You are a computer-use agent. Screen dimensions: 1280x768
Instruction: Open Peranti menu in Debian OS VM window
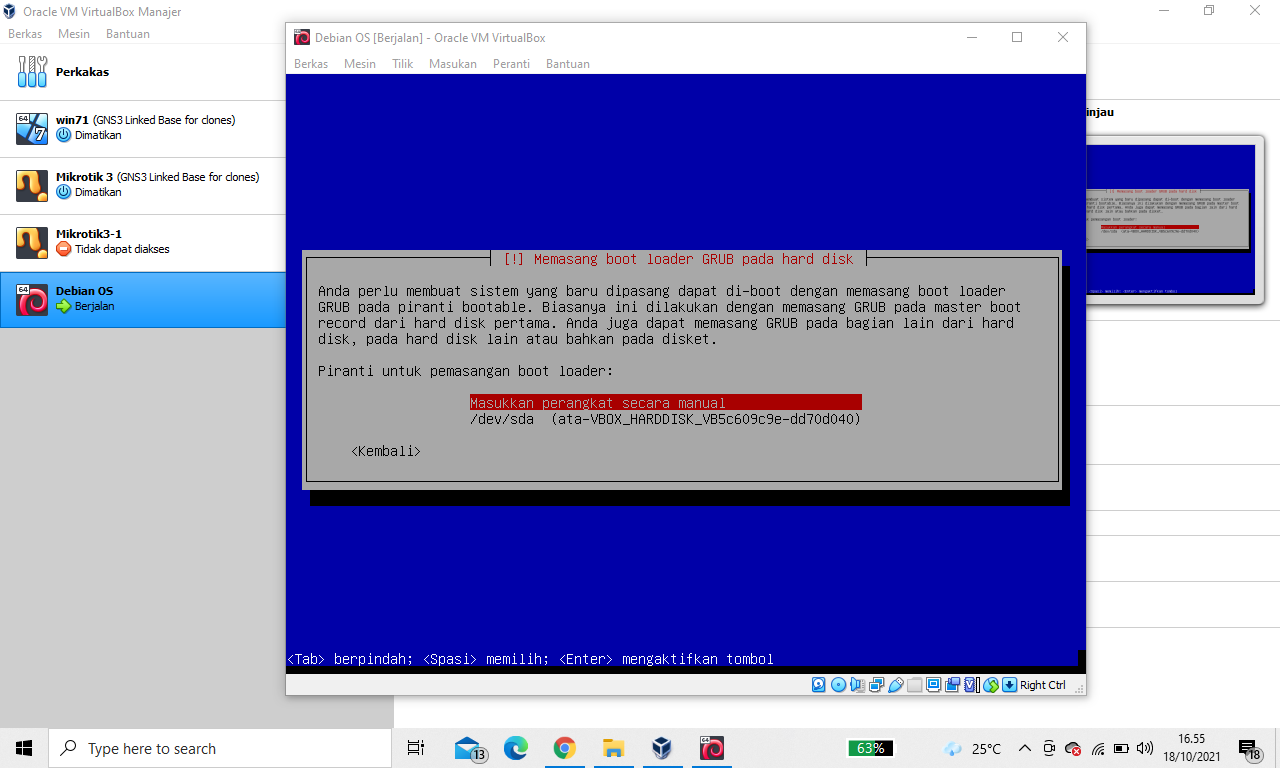point(511,64)
